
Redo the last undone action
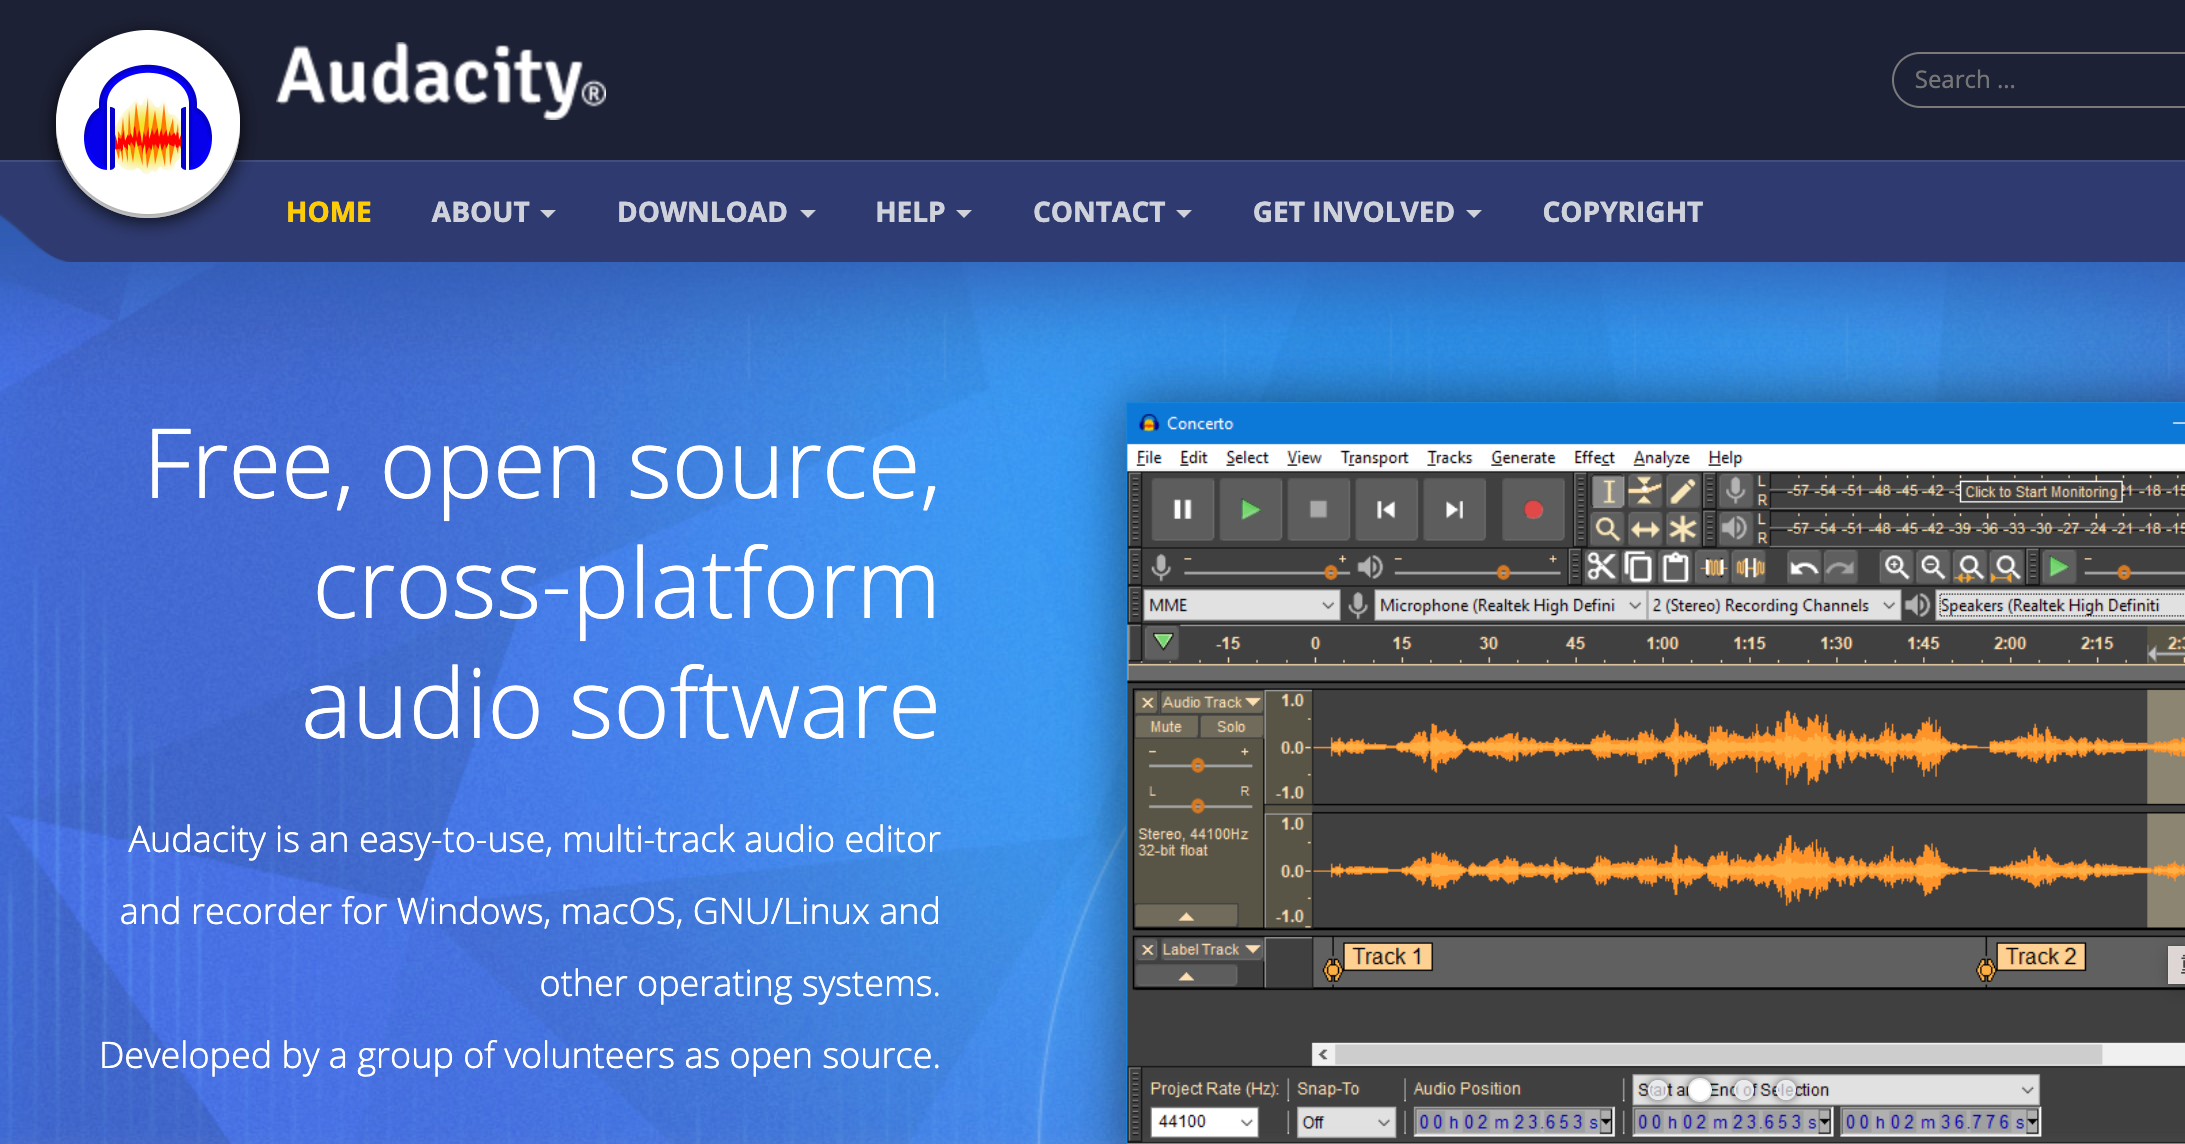coord(1840,568)
